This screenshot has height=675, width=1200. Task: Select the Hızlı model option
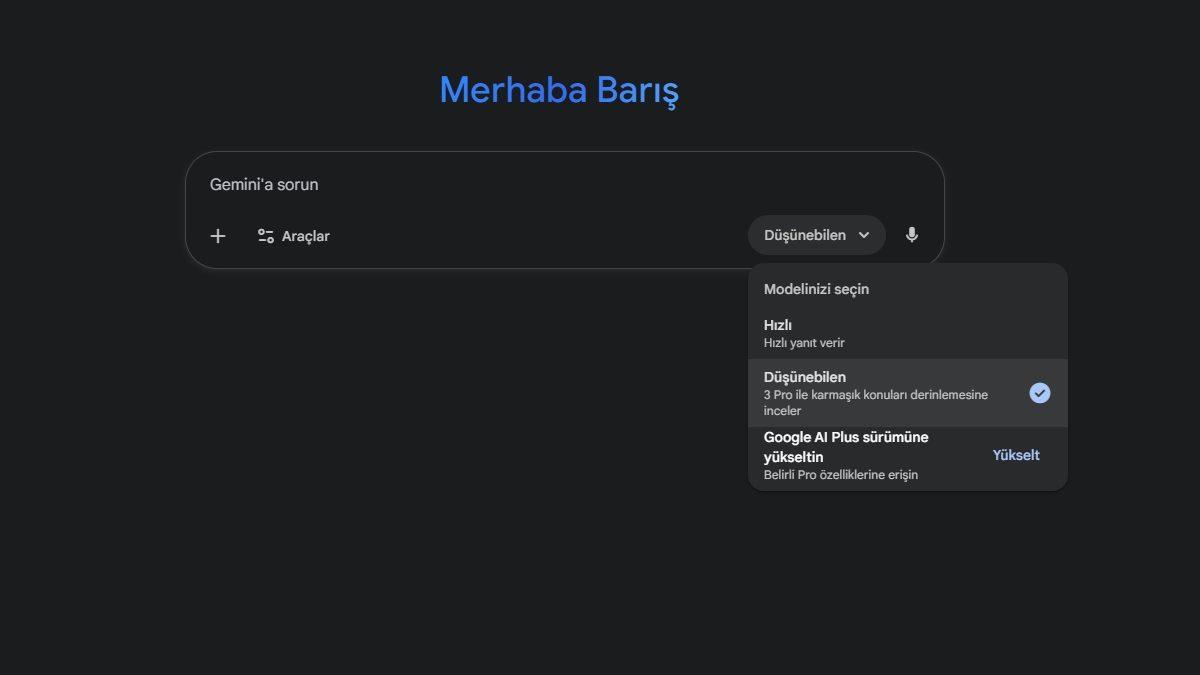click(778, 325)
